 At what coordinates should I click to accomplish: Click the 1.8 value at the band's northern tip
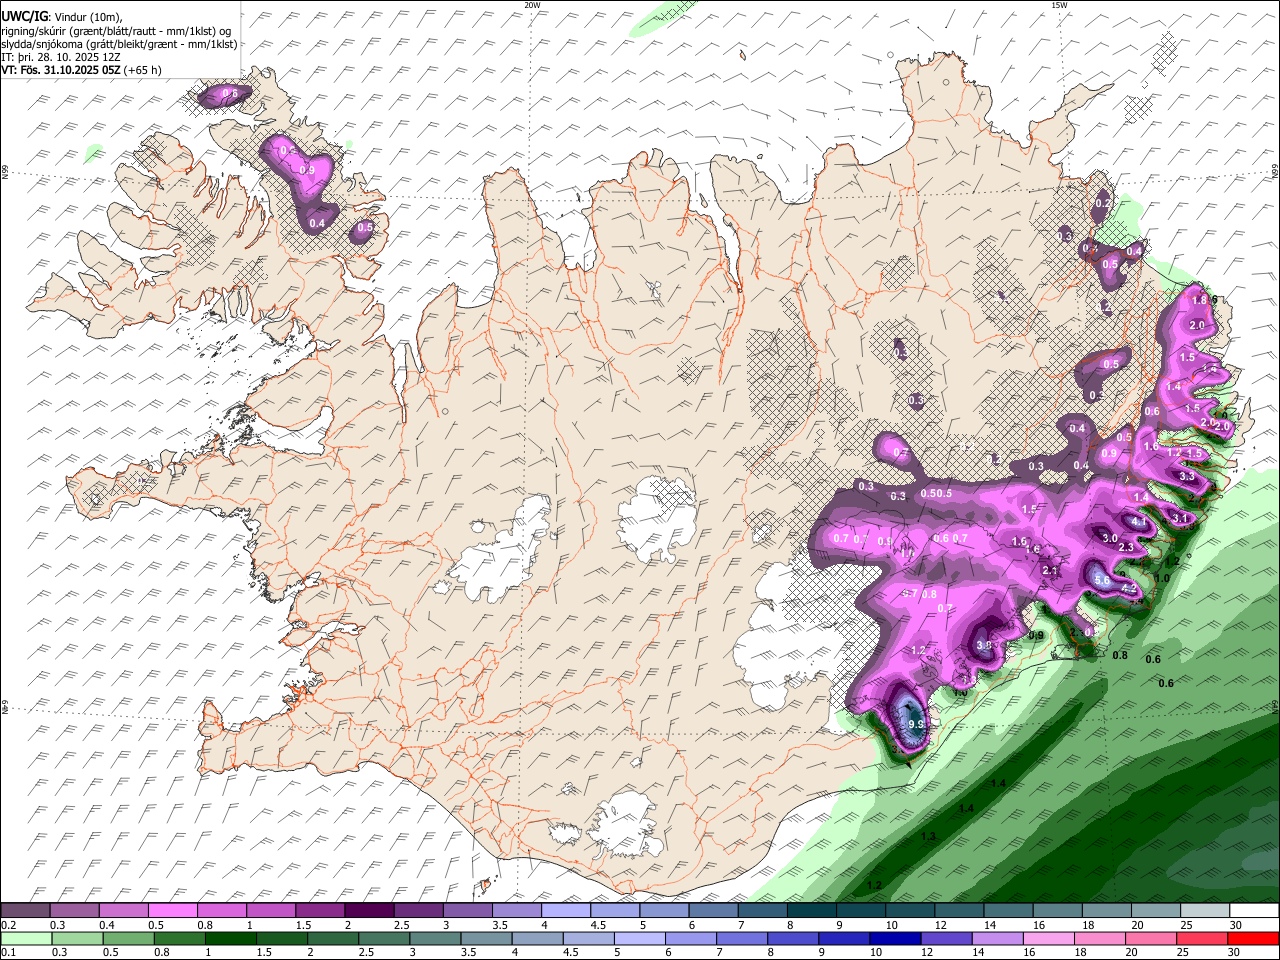pos(1200,300)
